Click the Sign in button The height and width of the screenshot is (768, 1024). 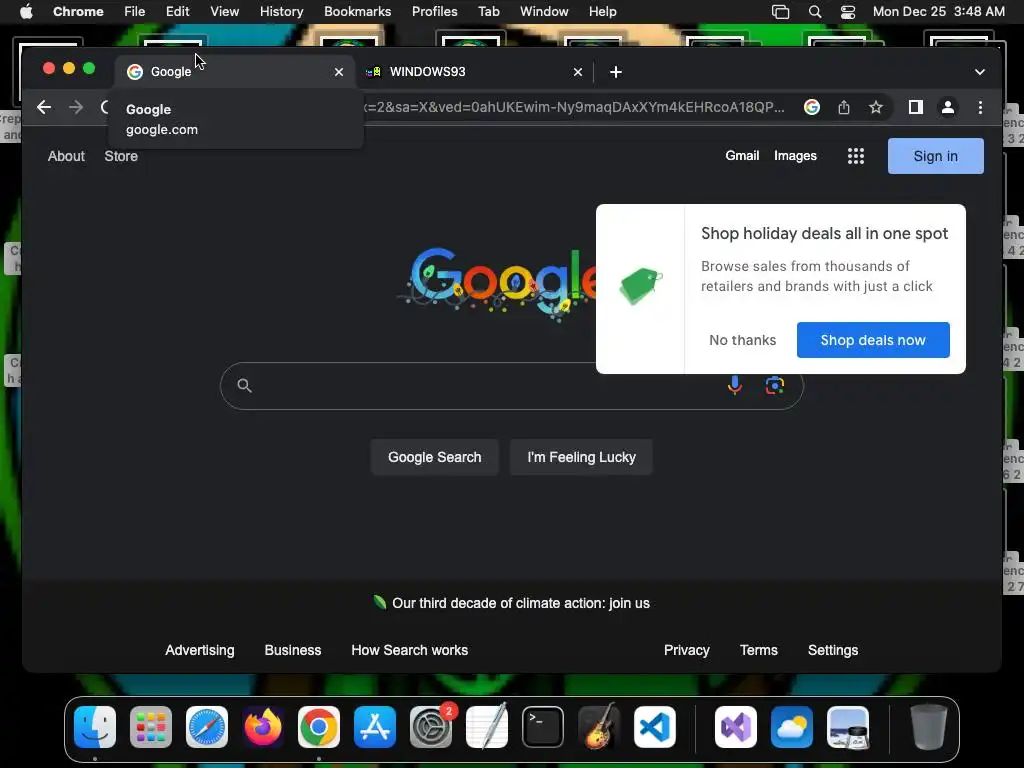pyautogui.click(x=935, y=156)
